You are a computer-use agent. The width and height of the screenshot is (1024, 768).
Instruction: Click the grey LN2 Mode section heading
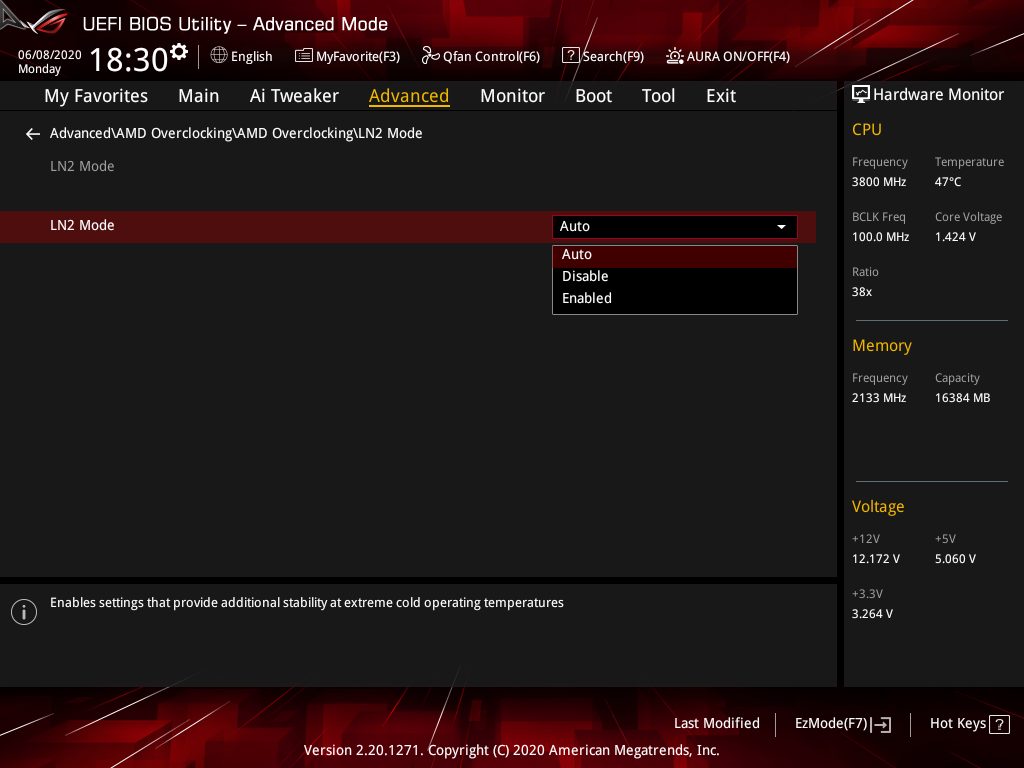[x=82, y=167]
